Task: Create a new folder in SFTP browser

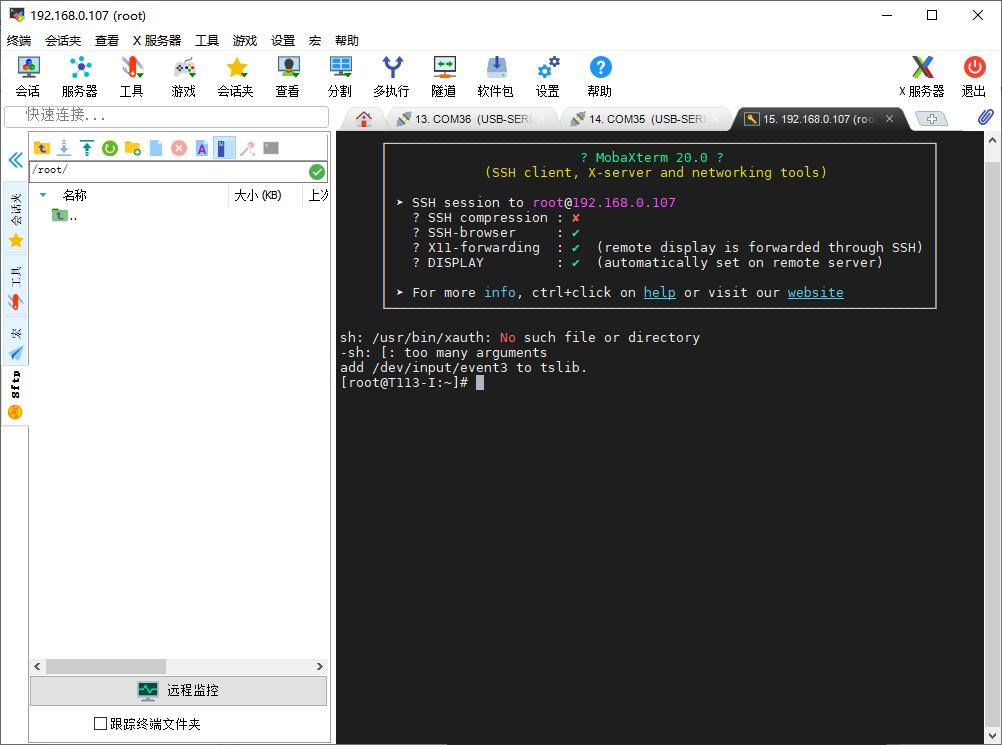Action: pos(133,148)
